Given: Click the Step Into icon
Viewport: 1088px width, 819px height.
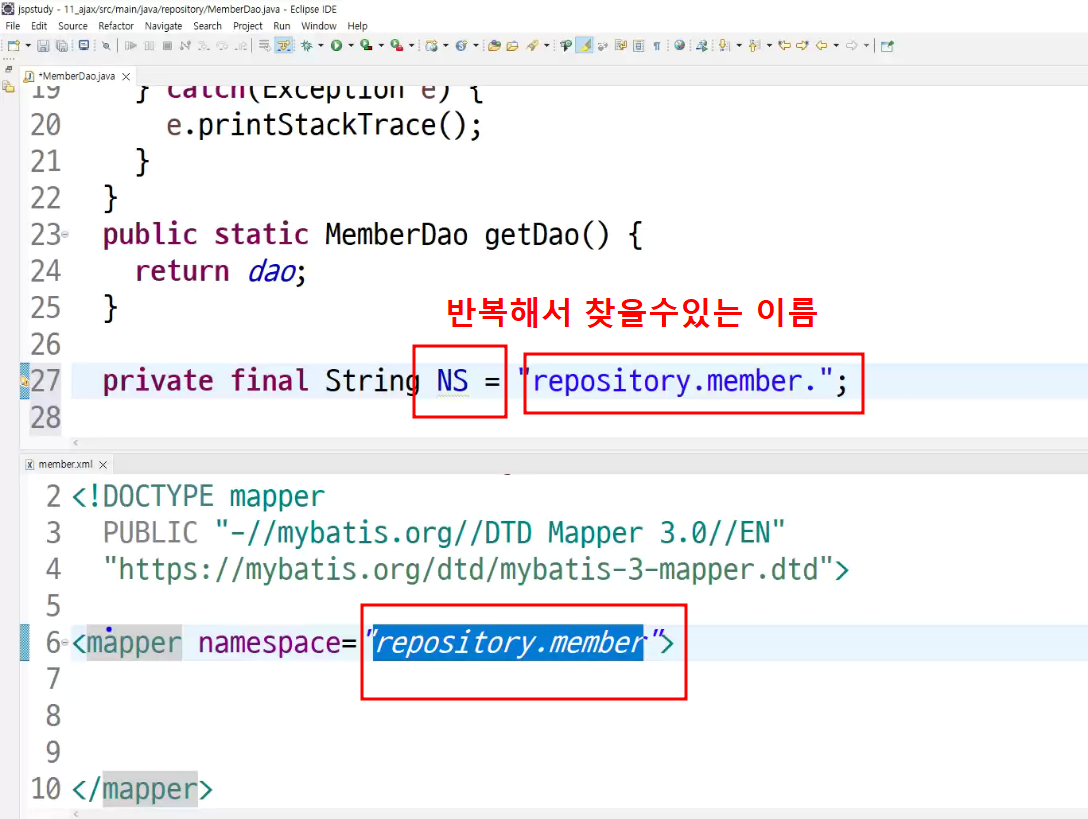Looking at the screenshot, I should (203, 46).
